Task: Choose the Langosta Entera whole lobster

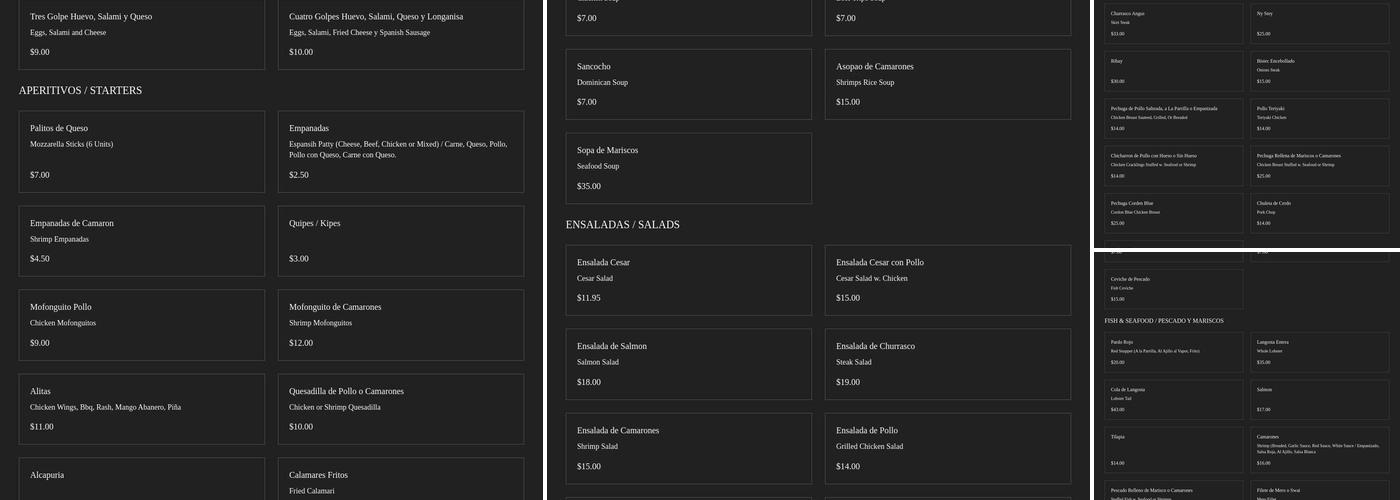Action: click(1322, 352)
